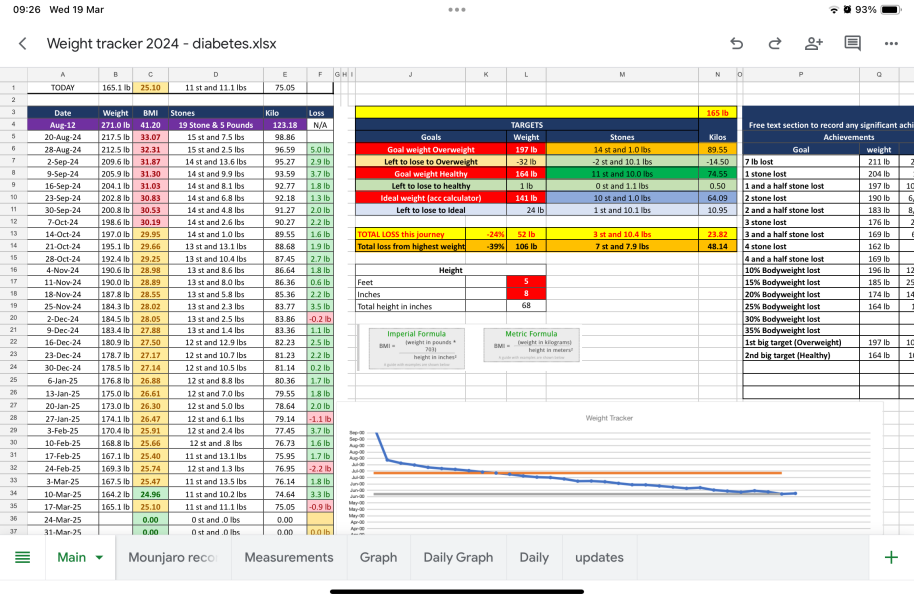This screenshot has height=600, width=914.
Task: Open the sheet list via green hamburger icon
Action: 22,557
